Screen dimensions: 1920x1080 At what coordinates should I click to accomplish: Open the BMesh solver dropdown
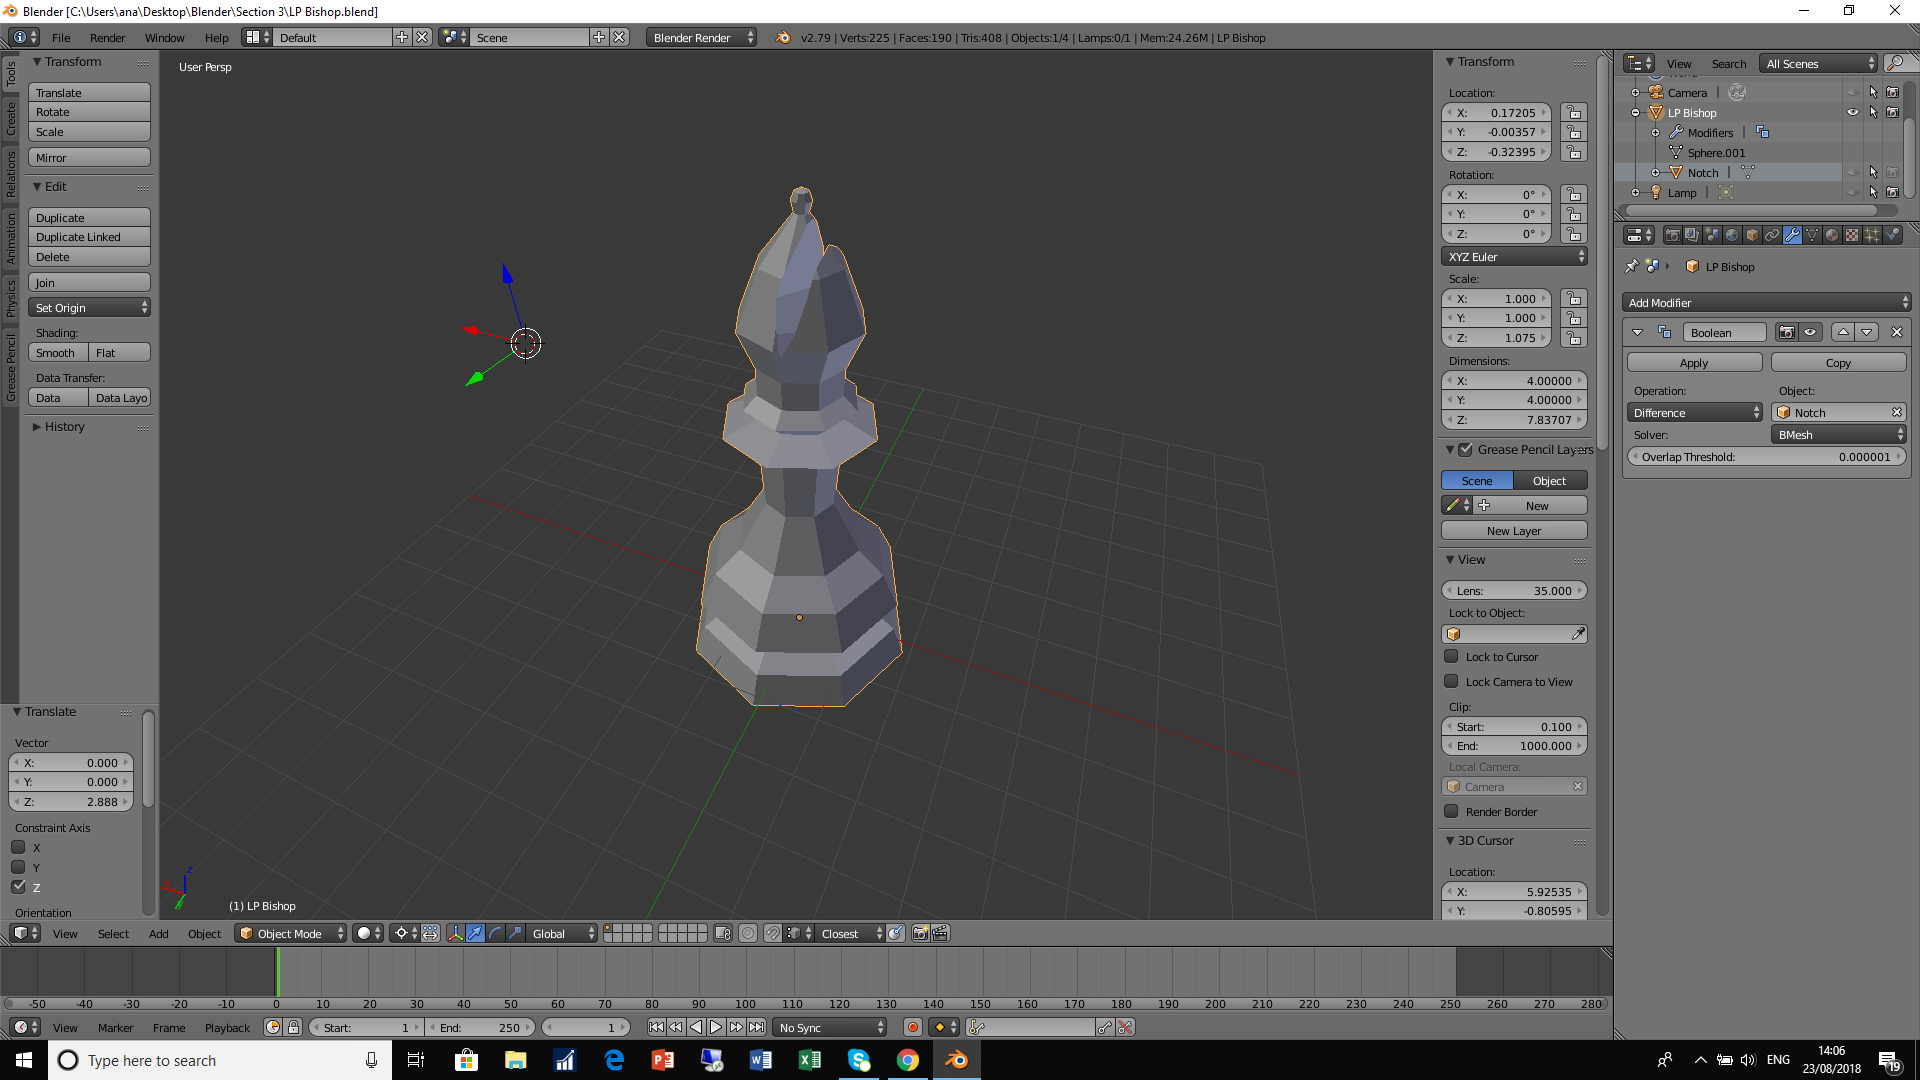click(x=1838, y=435)
